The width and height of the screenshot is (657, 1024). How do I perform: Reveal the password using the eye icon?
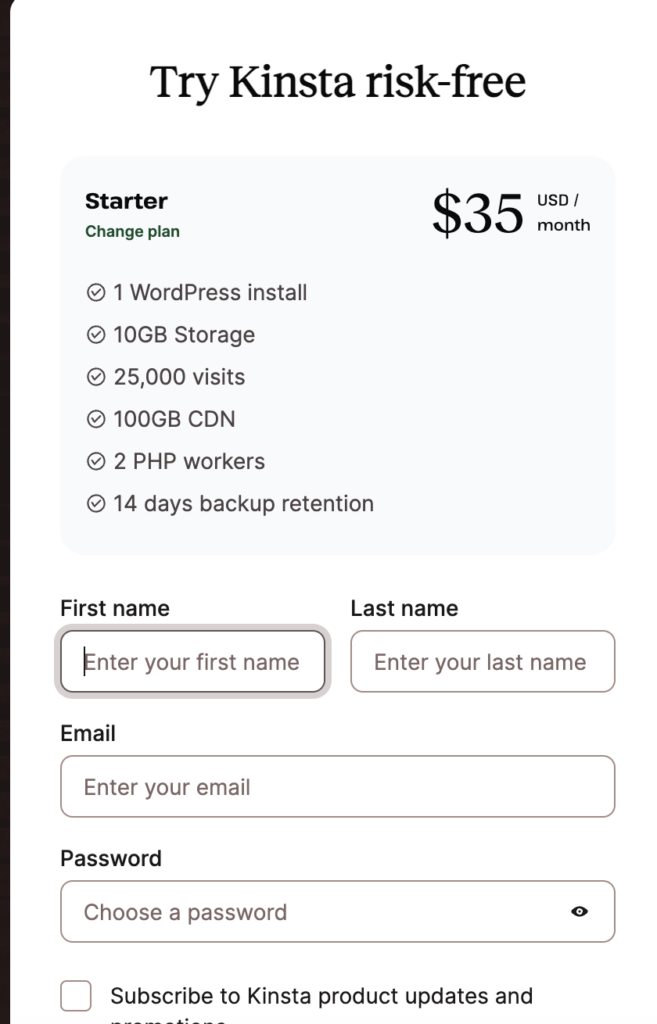click(x=580, y=911)
